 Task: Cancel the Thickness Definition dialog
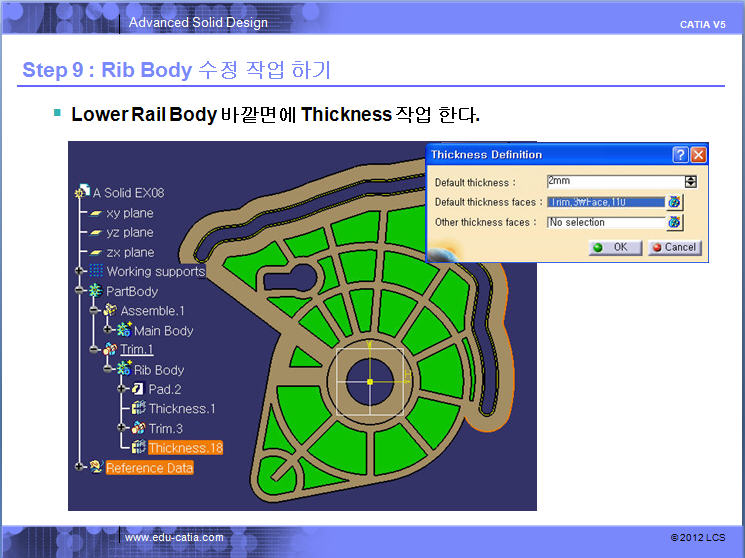(x=674, y=247)
